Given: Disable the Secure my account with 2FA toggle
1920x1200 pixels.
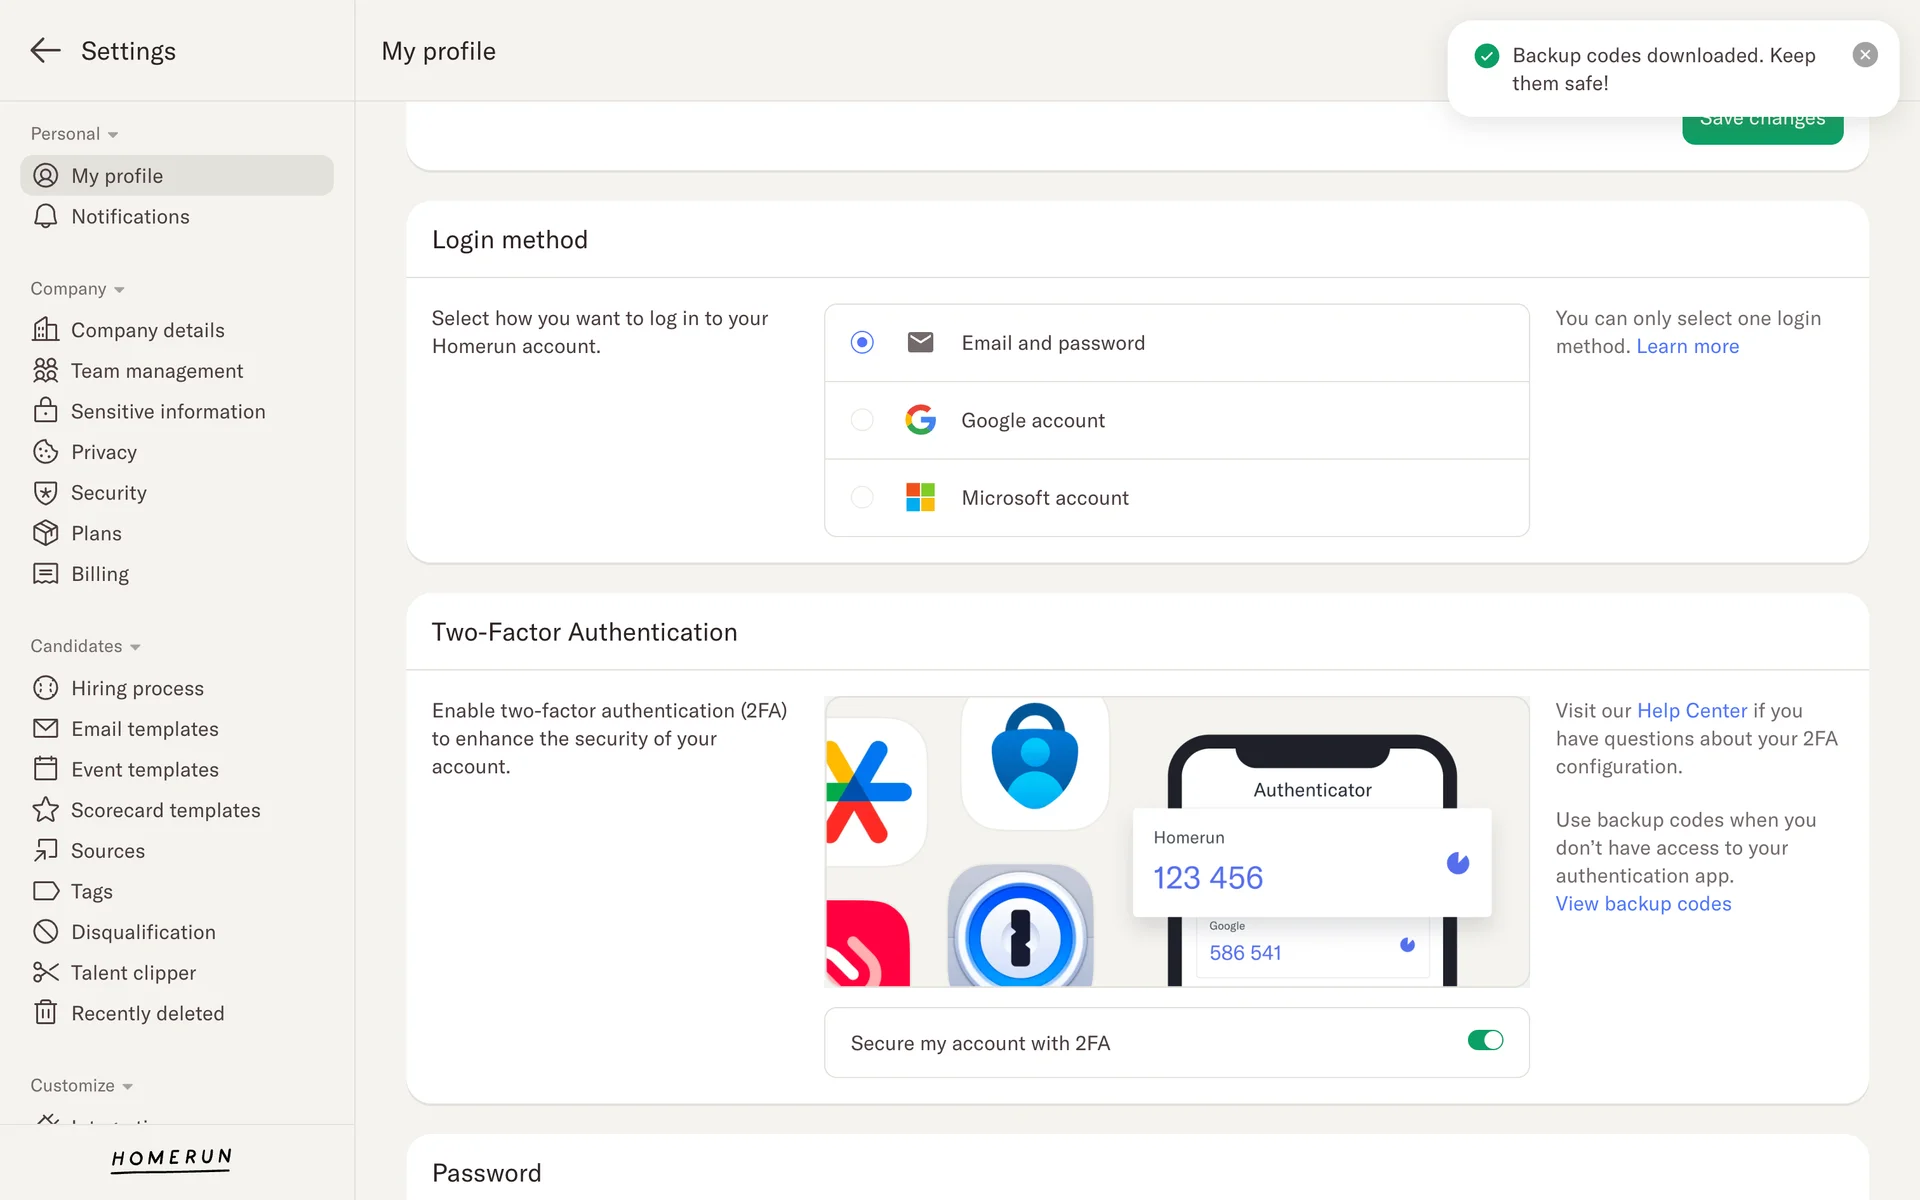Looking at the screenshot, I should point(1485,1041).
